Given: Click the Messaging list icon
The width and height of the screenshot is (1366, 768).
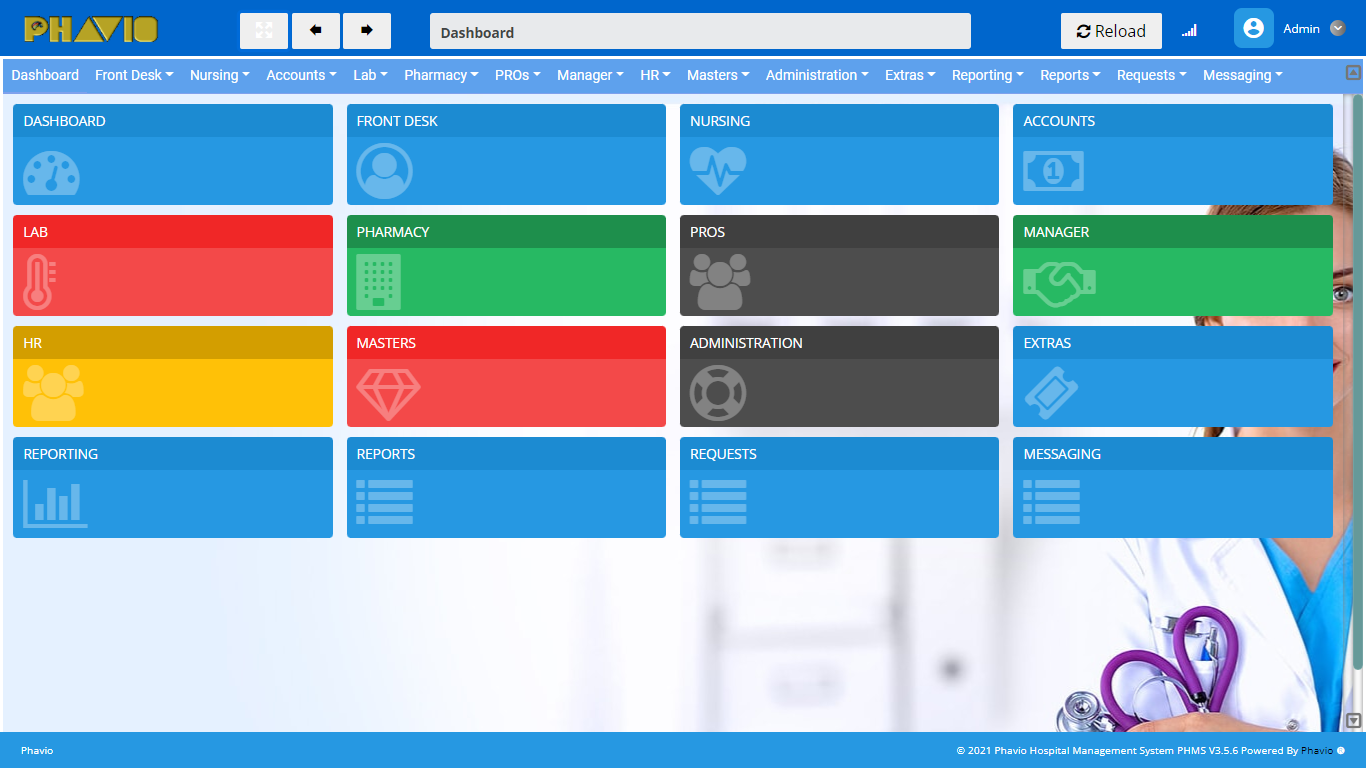Looking at the screenshot, I should [x=1051, y=502].
